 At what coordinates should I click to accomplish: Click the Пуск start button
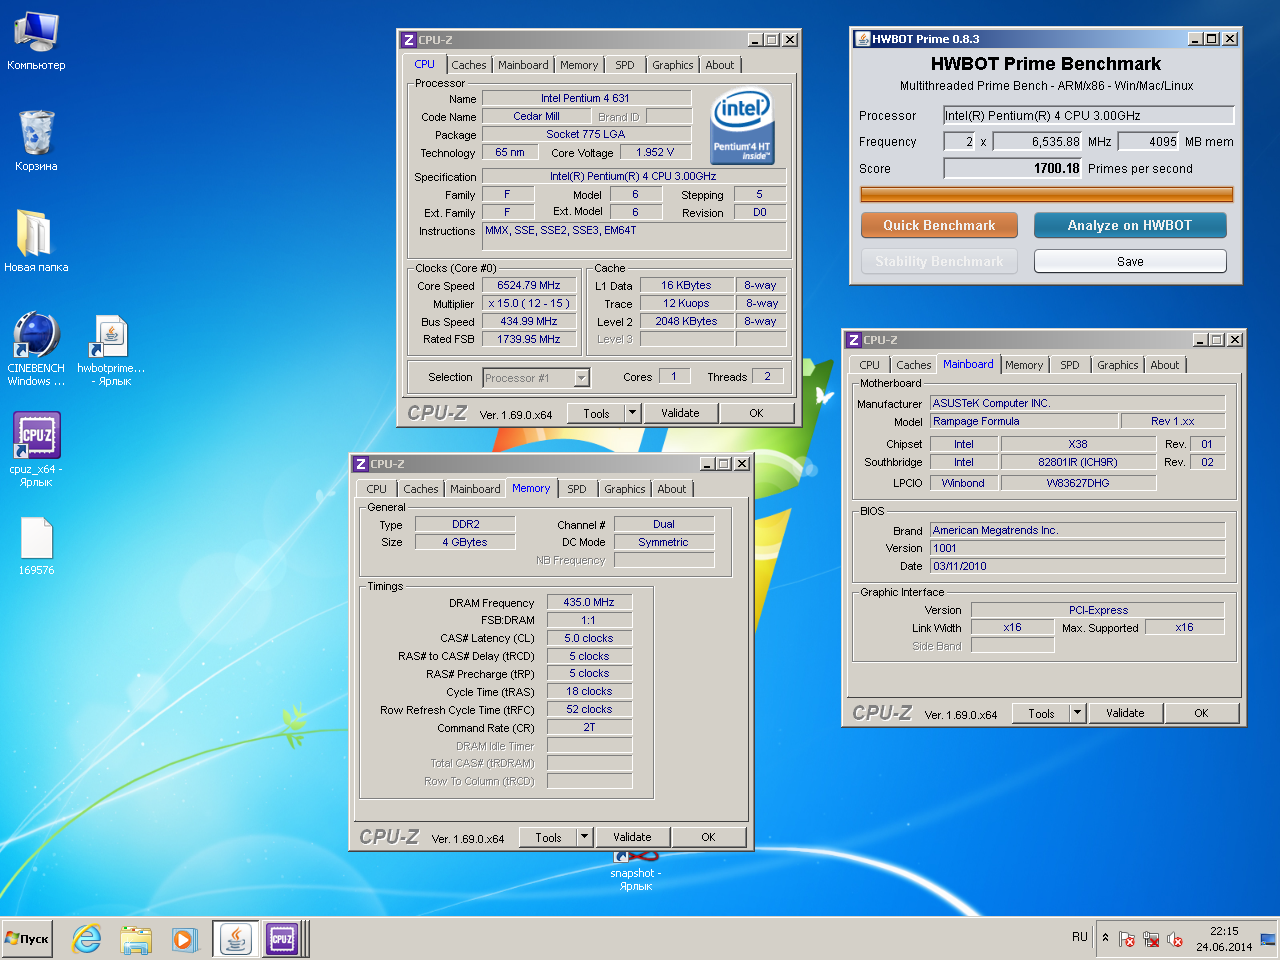pos(27,939)
